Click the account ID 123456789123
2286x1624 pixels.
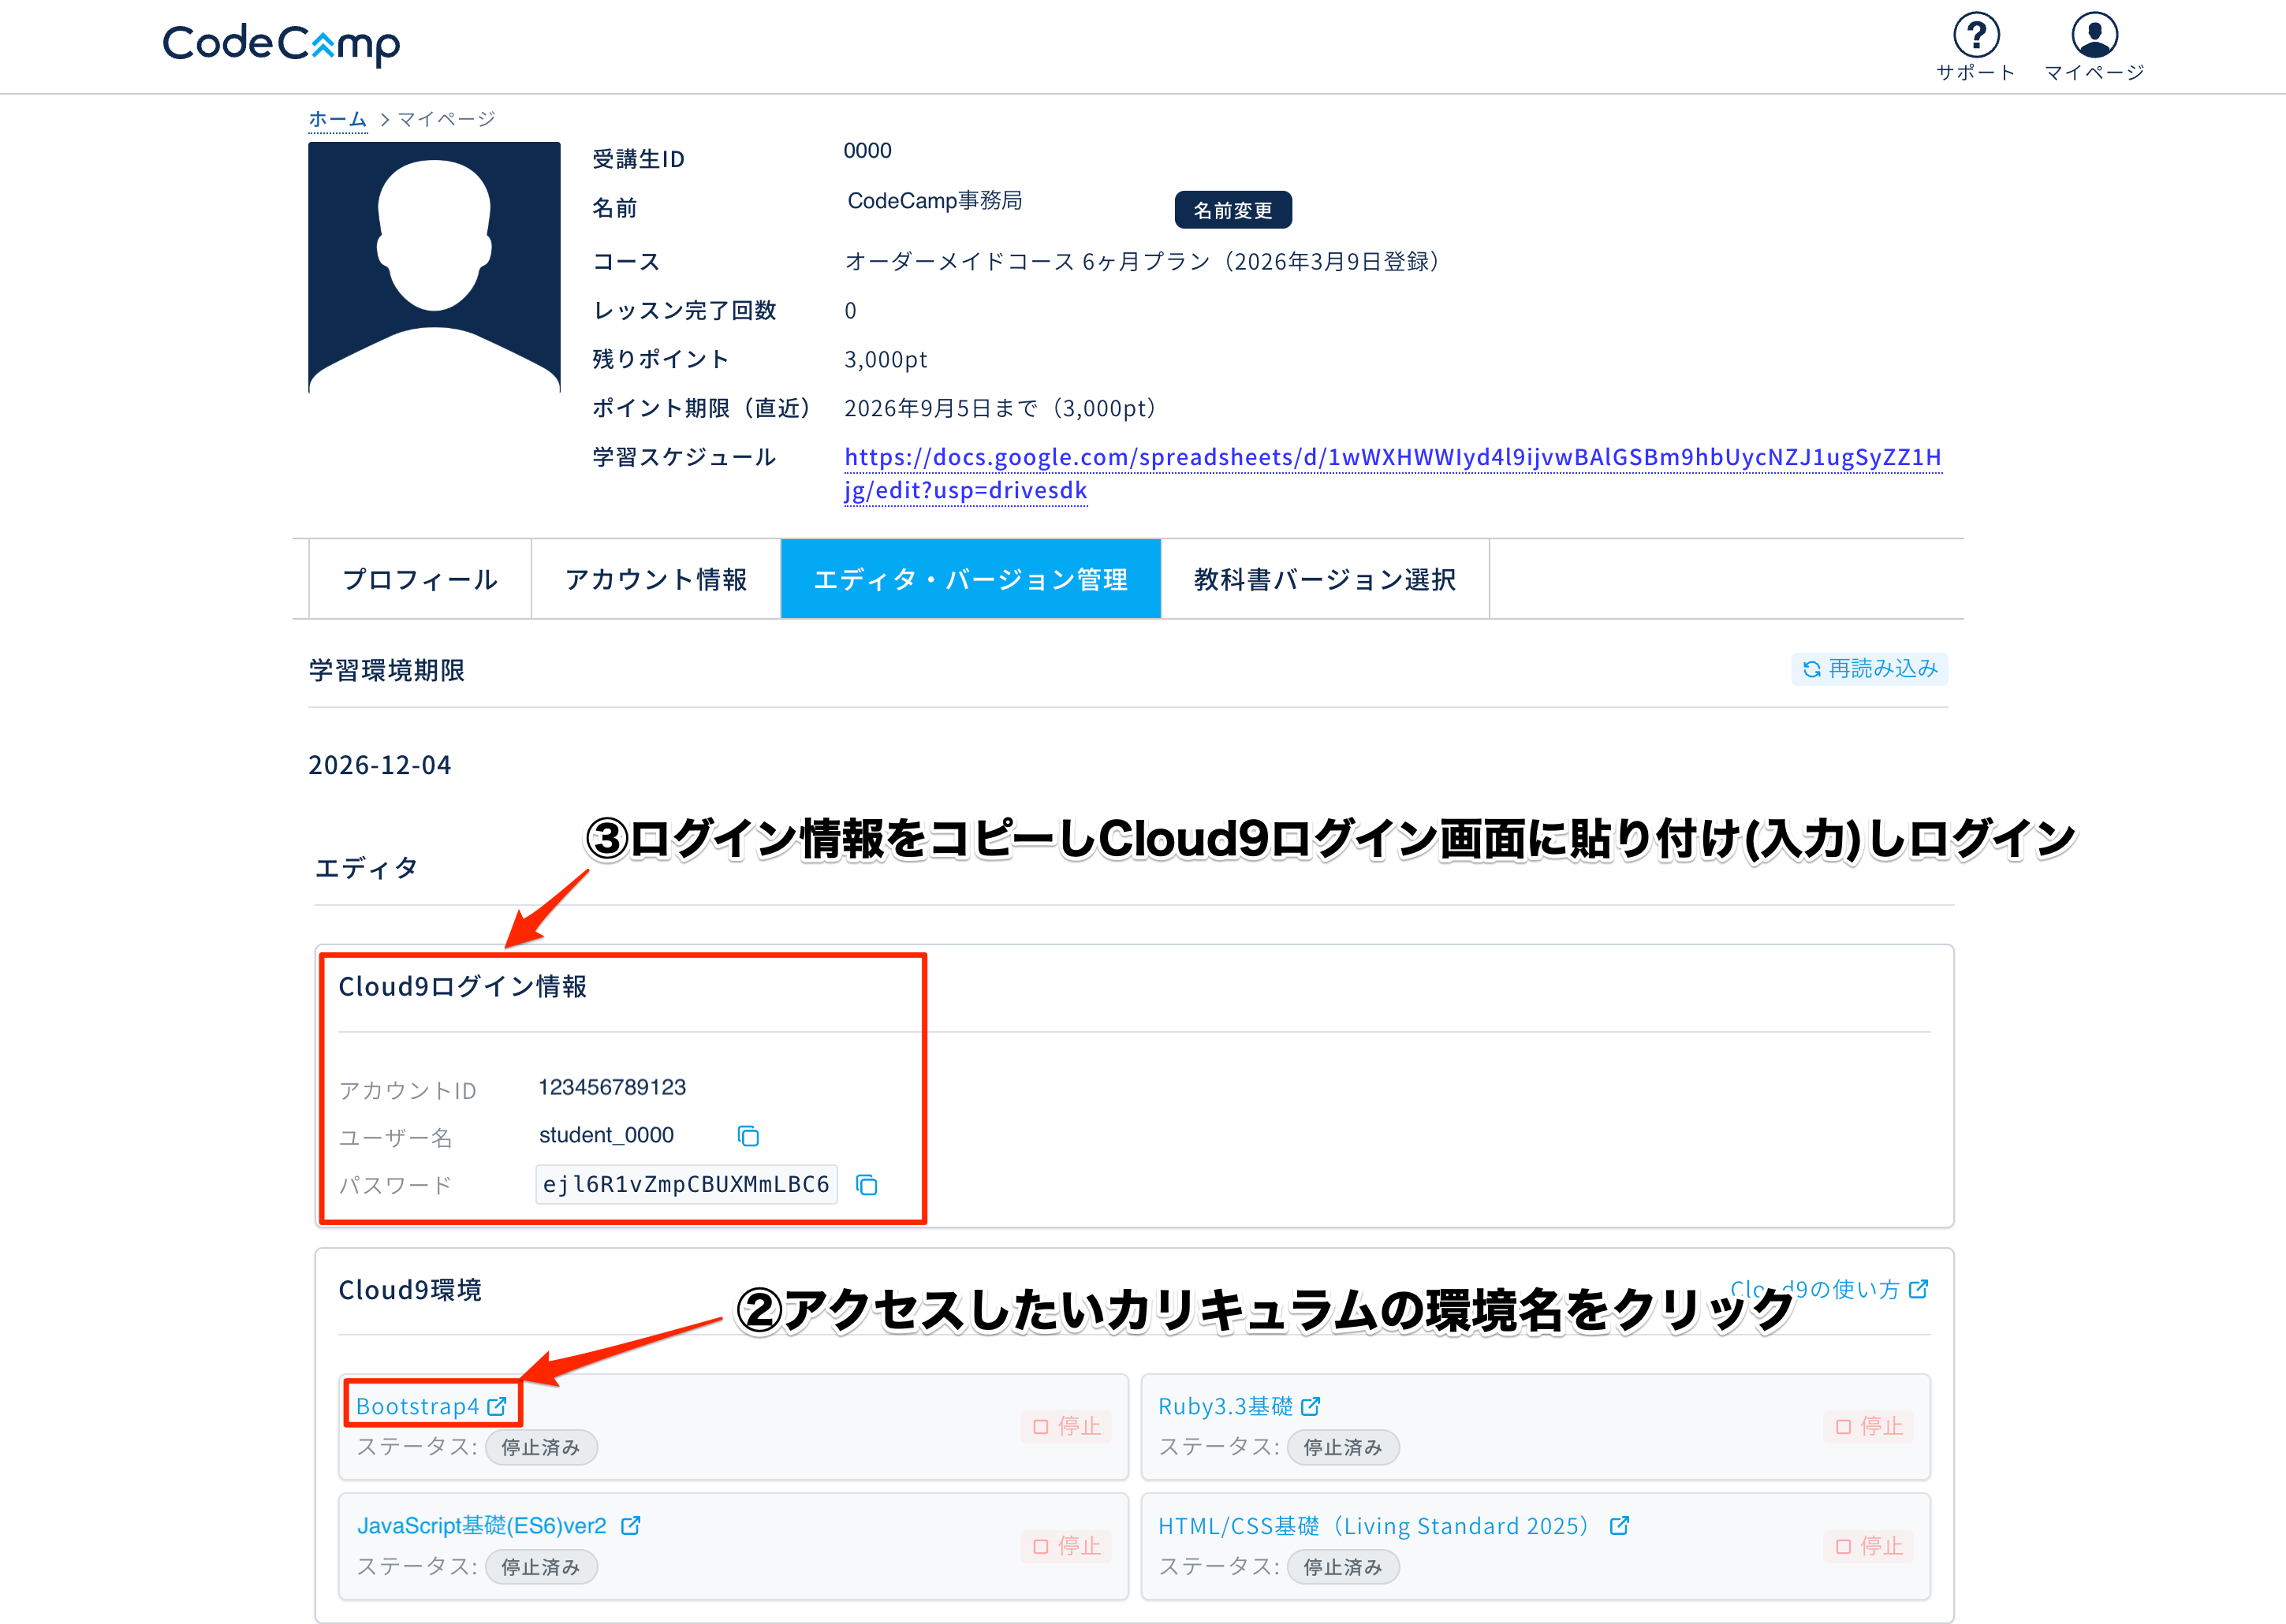point(612,1087)
